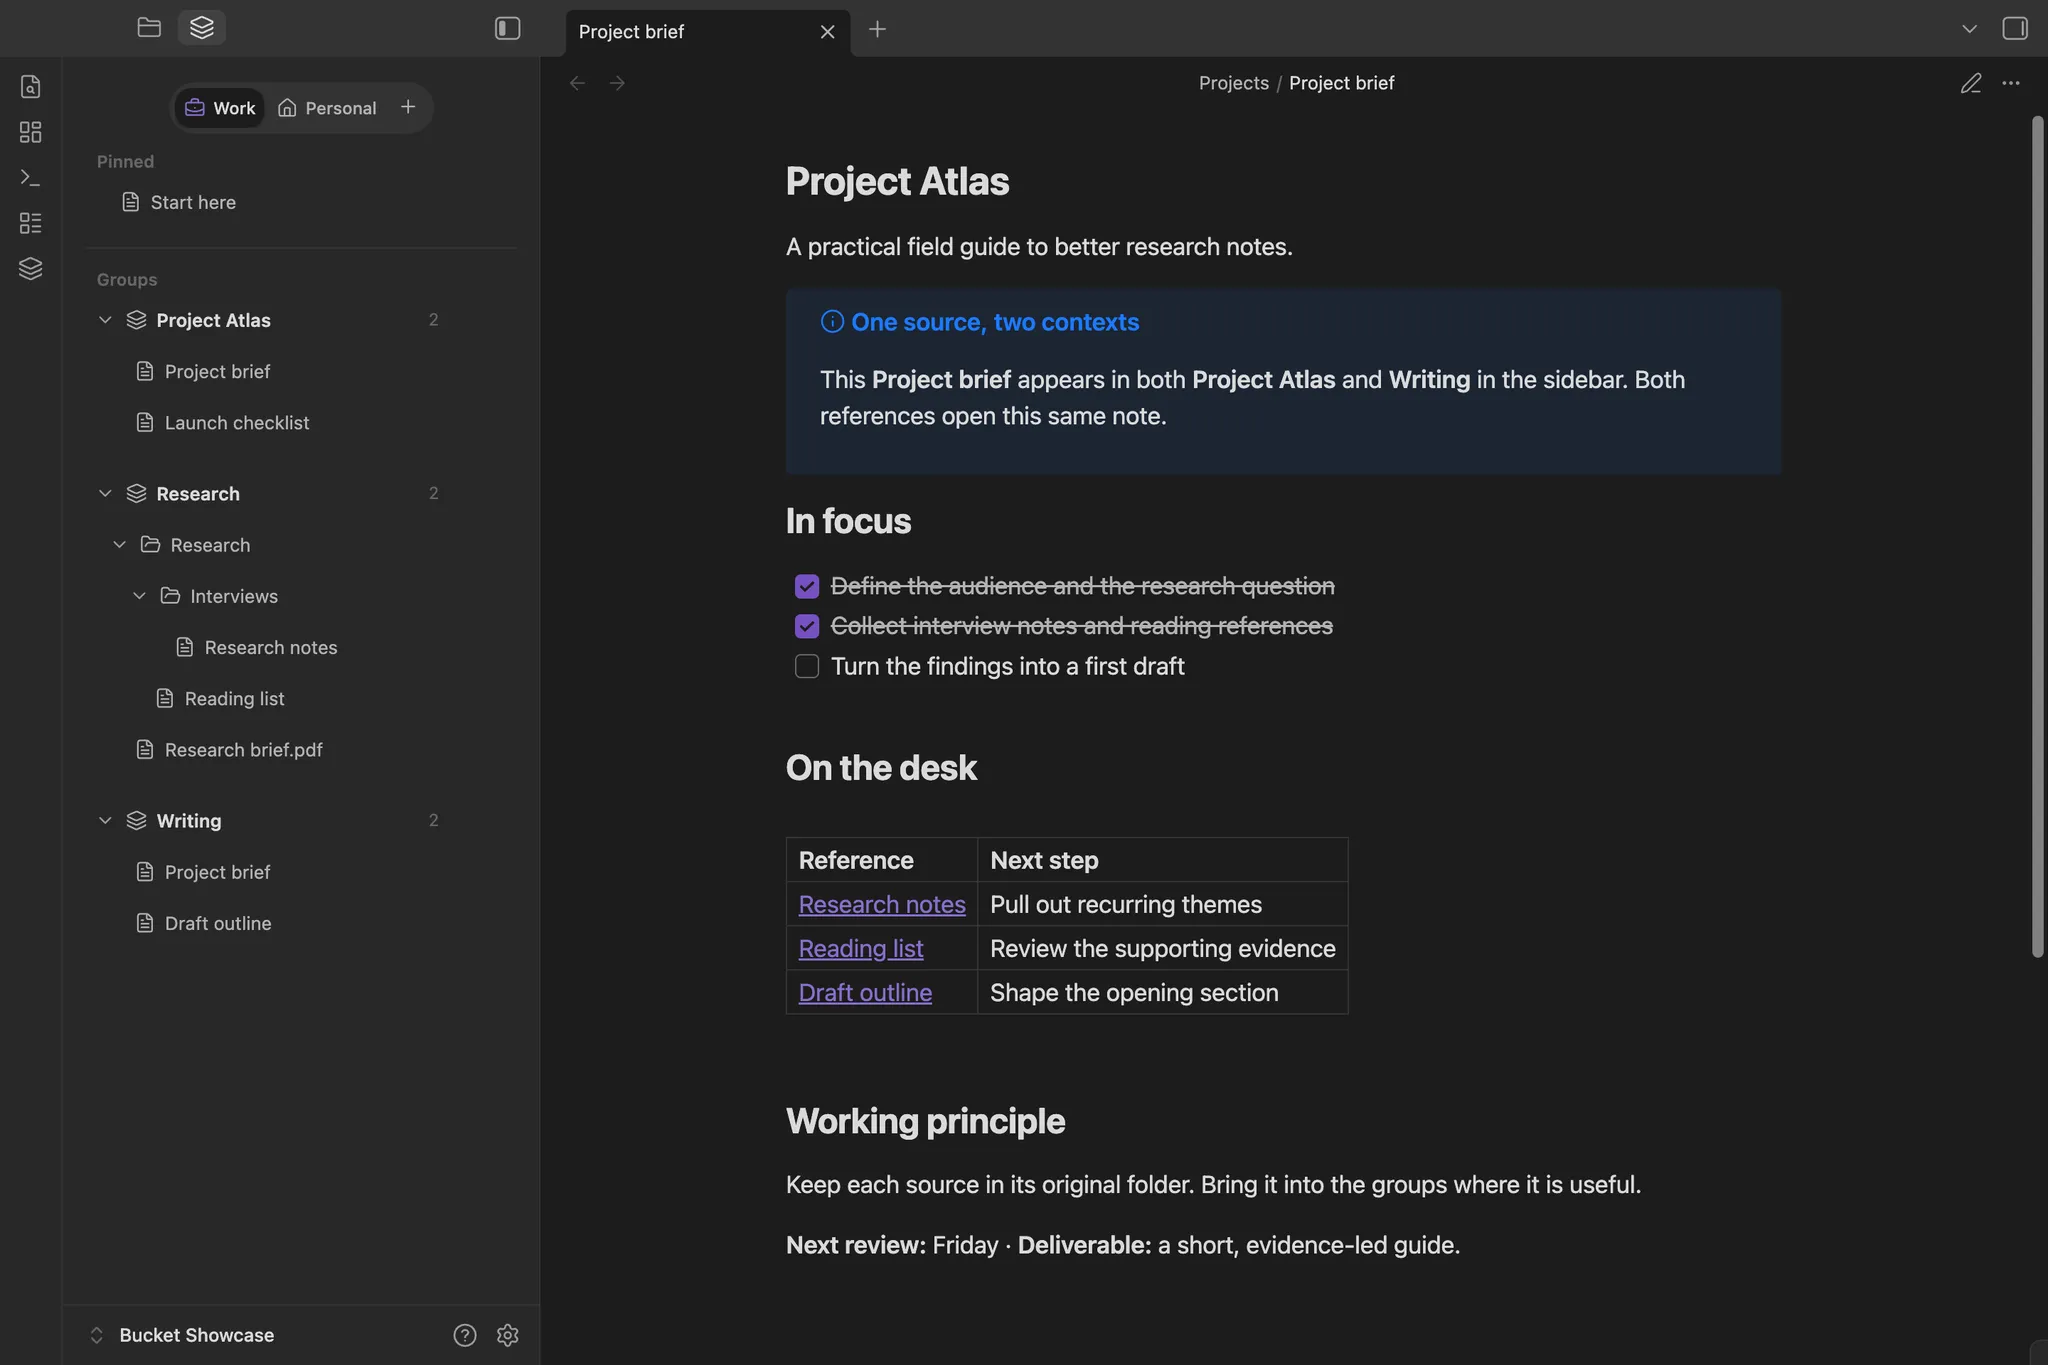Screen dimensions: 2048x1365
Task: Open the Draft outline link in table
Action: click(865, 992)
